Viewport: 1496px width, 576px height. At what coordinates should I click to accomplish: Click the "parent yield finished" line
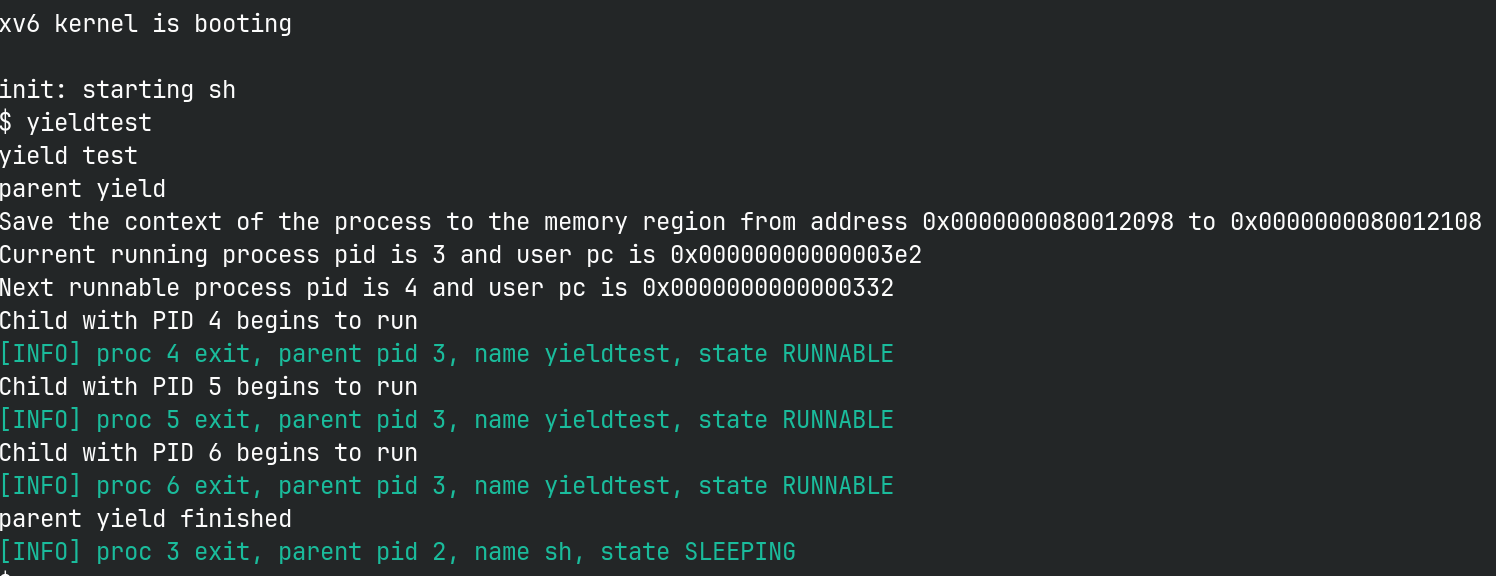click(x=146, y=519)
